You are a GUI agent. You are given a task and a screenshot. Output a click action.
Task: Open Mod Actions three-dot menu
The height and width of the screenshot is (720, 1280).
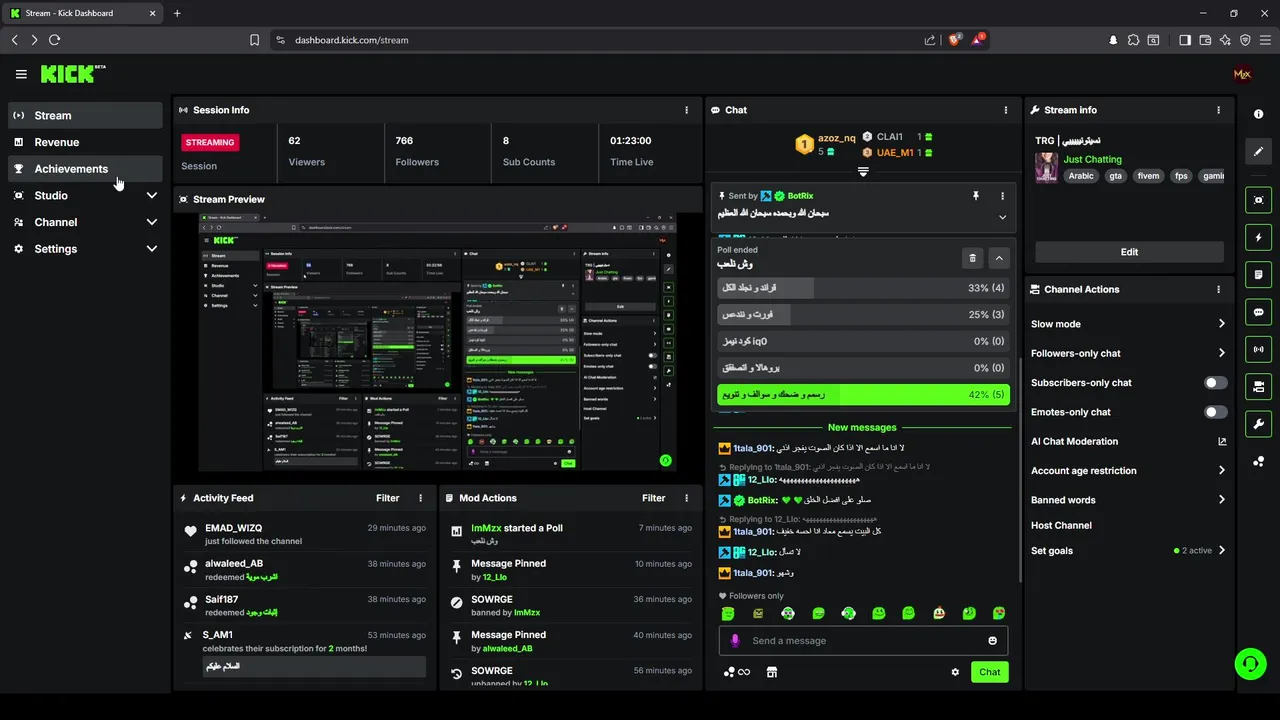point(686,498)
